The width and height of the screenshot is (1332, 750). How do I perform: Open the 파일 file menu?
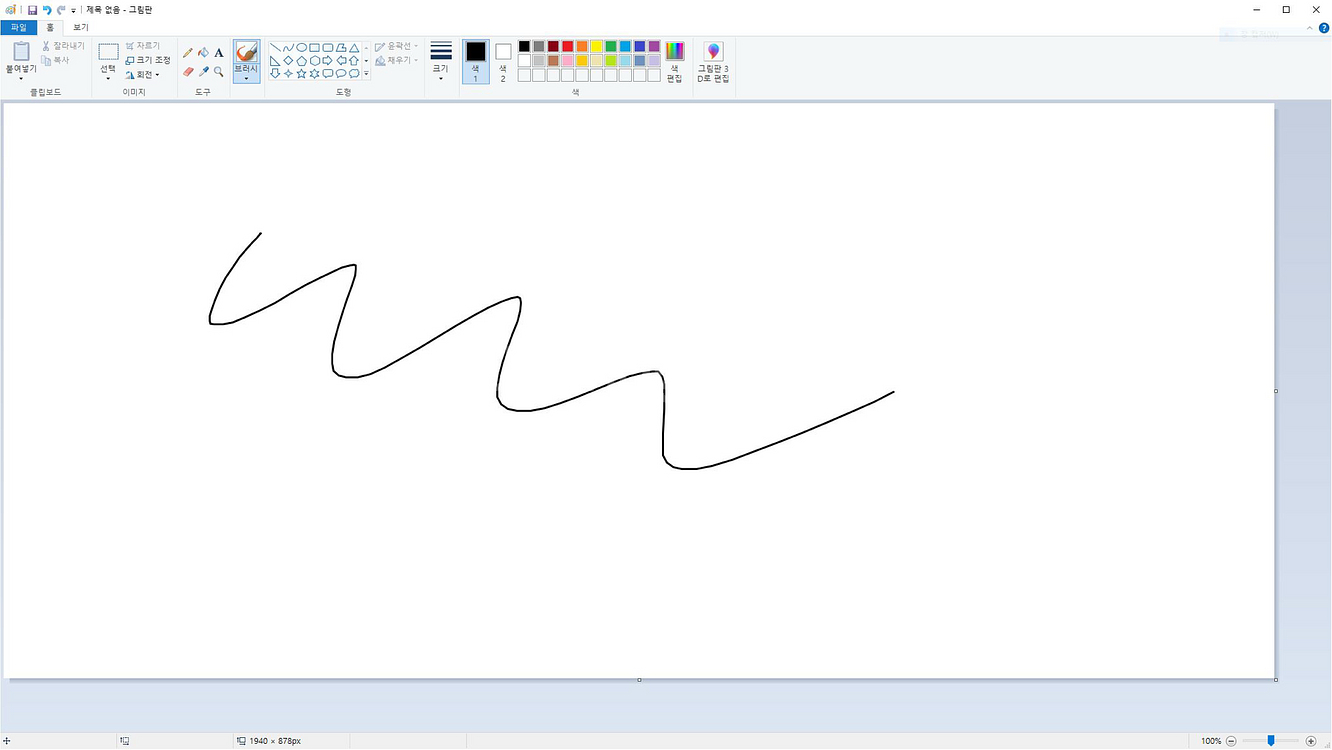pyautogui.click(x=19, y=27)
